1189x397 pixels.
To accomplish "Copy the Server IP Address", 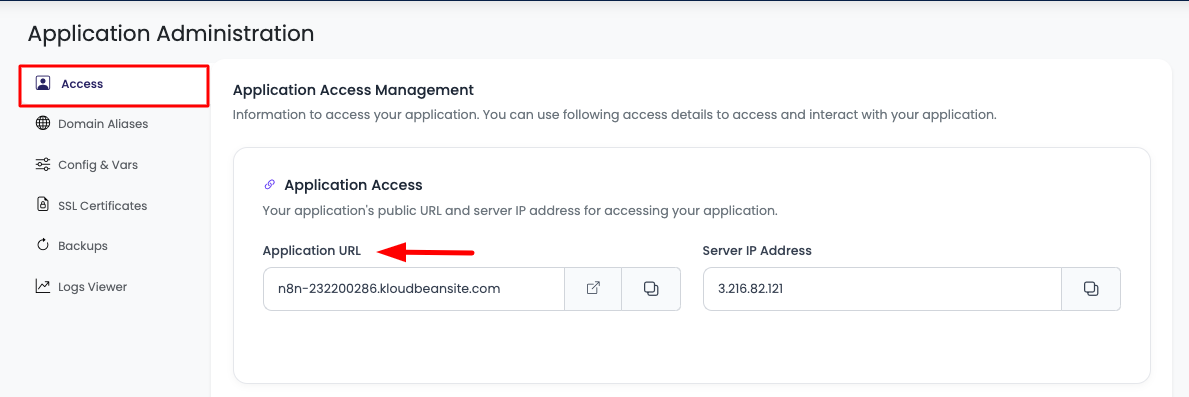I will 1090,289.
